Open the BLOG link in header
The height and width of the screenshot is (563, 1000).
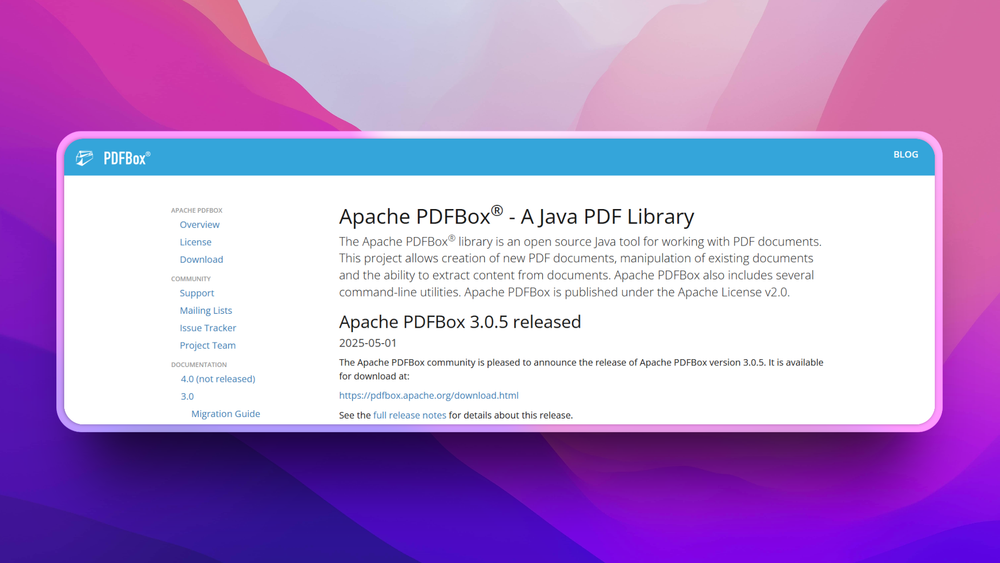click(x=905, y=154)
